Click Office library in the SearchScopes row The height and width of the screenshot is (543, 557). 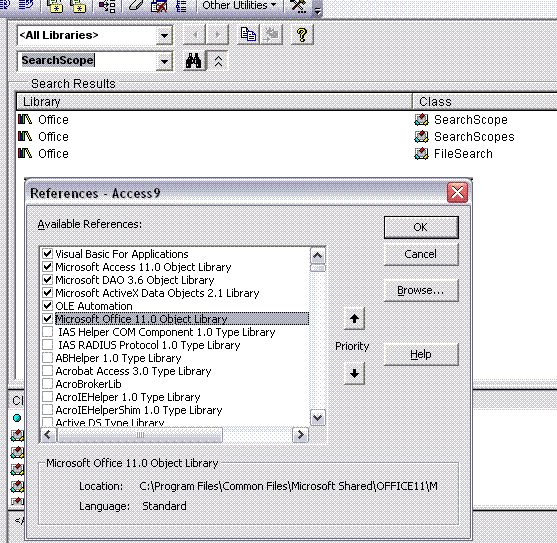tap(53, 137)
